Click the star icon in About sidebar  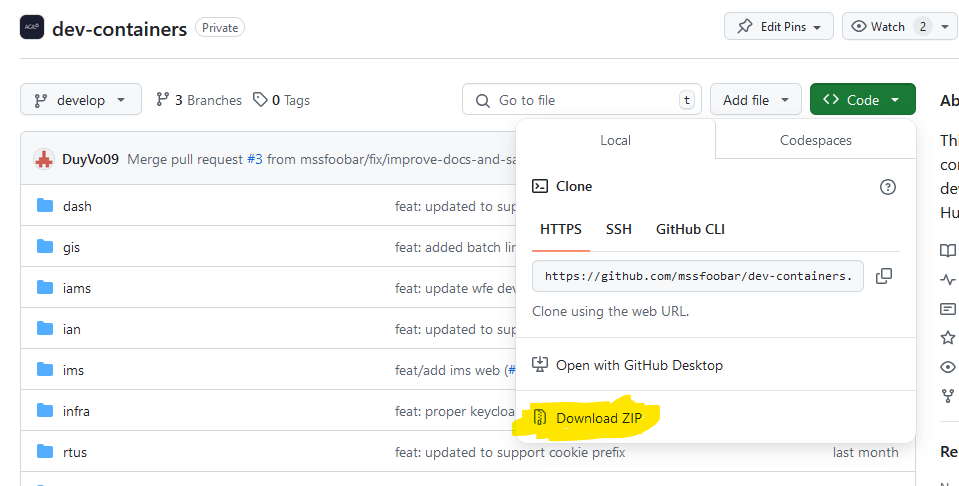tap(947, 337)
